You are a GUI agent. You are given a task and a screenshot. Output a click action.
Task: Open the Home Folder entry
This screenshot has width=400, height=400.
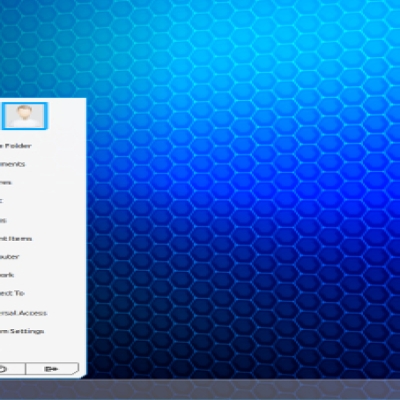16,146
